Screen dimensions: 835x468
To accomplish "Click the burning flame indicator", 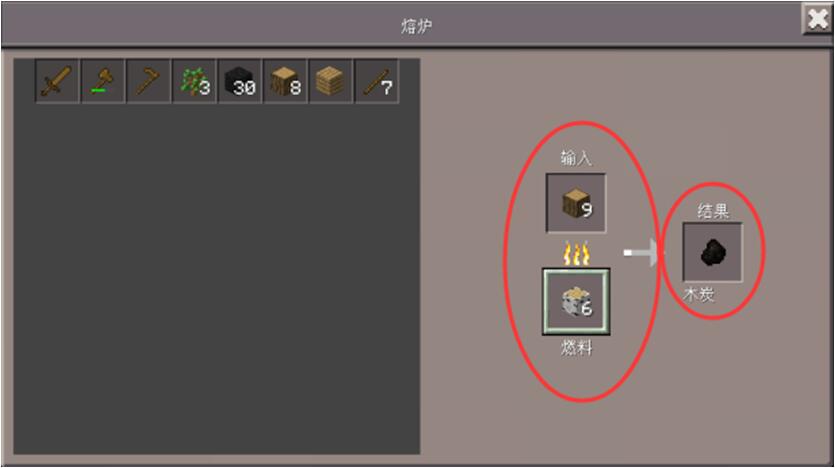I will [576, 253].
